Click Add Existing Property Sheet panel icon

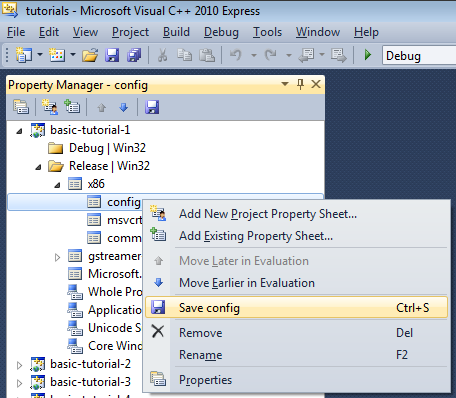(72, 107)
